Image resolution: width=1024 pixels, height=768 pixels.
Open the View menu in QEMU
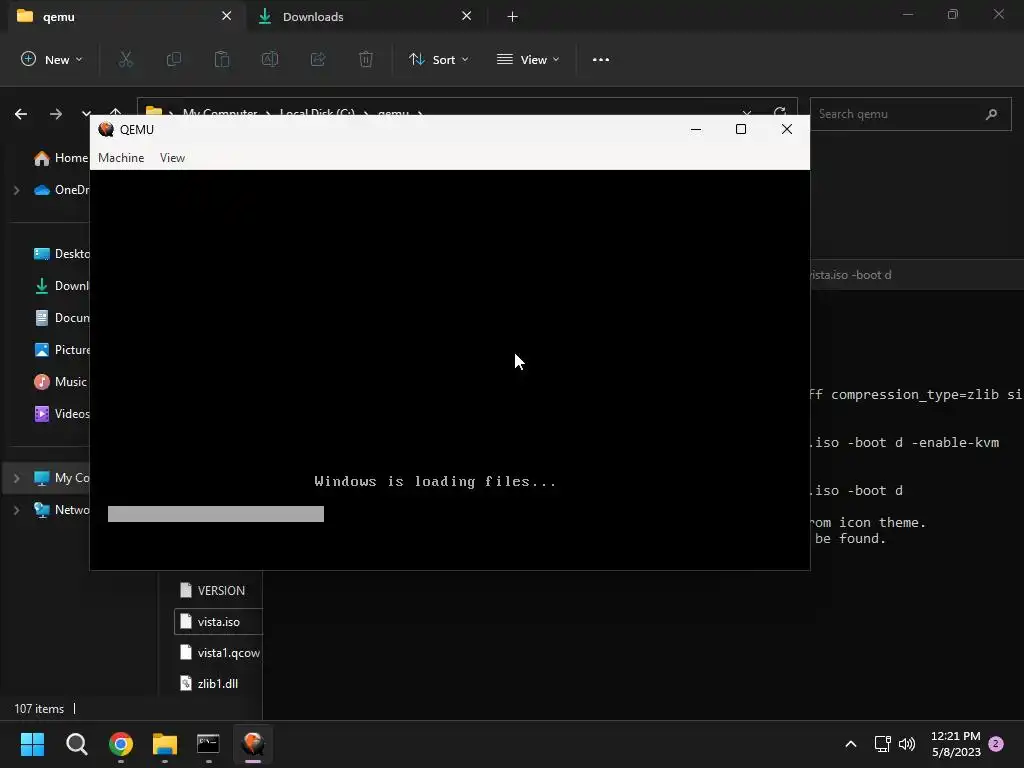[172, 157]
